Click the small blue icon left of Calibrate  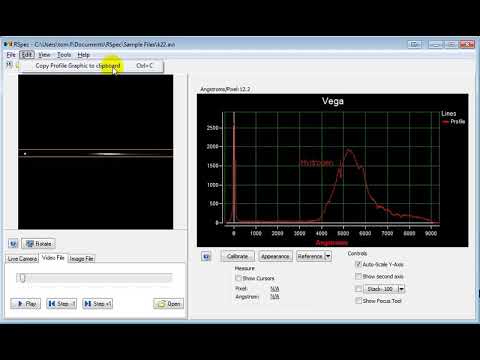[x=206, y=256]
